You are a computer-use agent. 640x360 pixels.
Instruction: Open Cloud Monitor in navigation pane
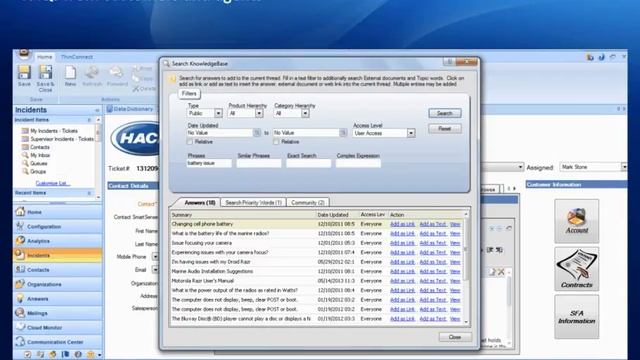[x=58, y=327]
